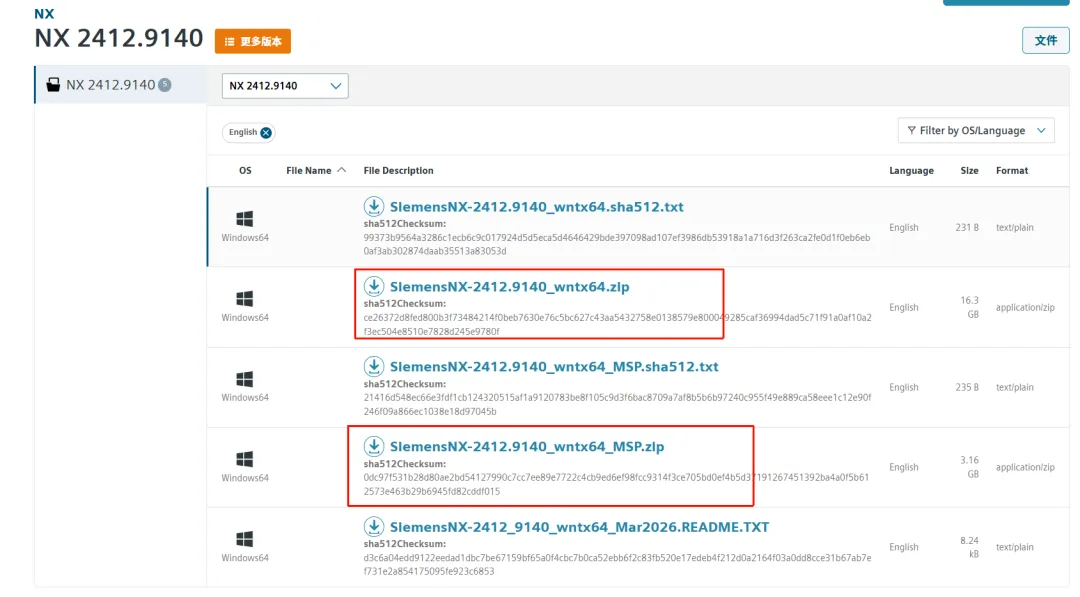Viewport: 1080px width, 597px height.
Task: Open the NX 2412.9140 version dropdown
Action: coord(285,86)
